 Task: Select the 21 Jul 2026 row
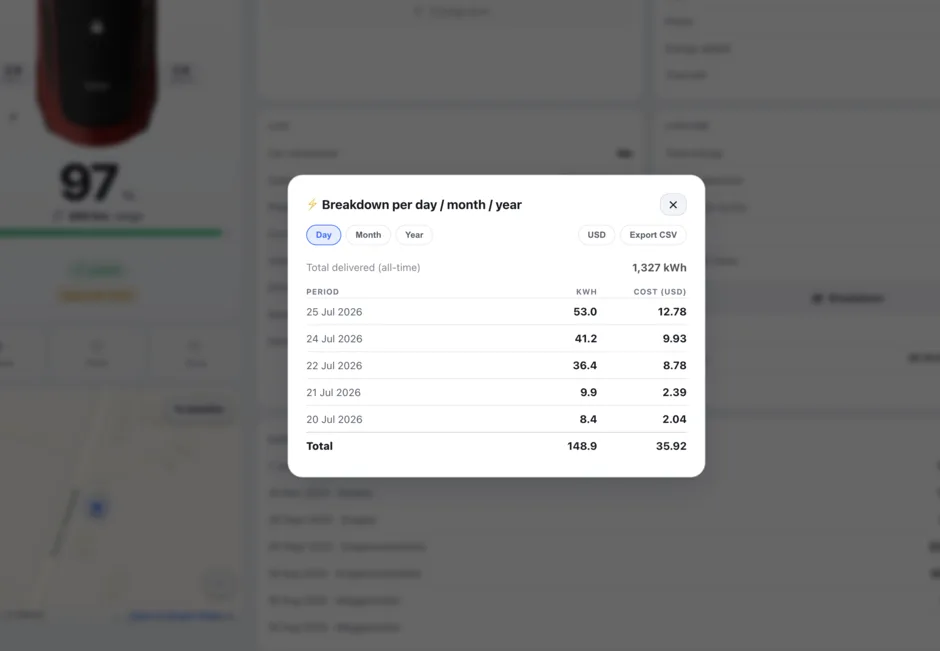tap(496, 393)
